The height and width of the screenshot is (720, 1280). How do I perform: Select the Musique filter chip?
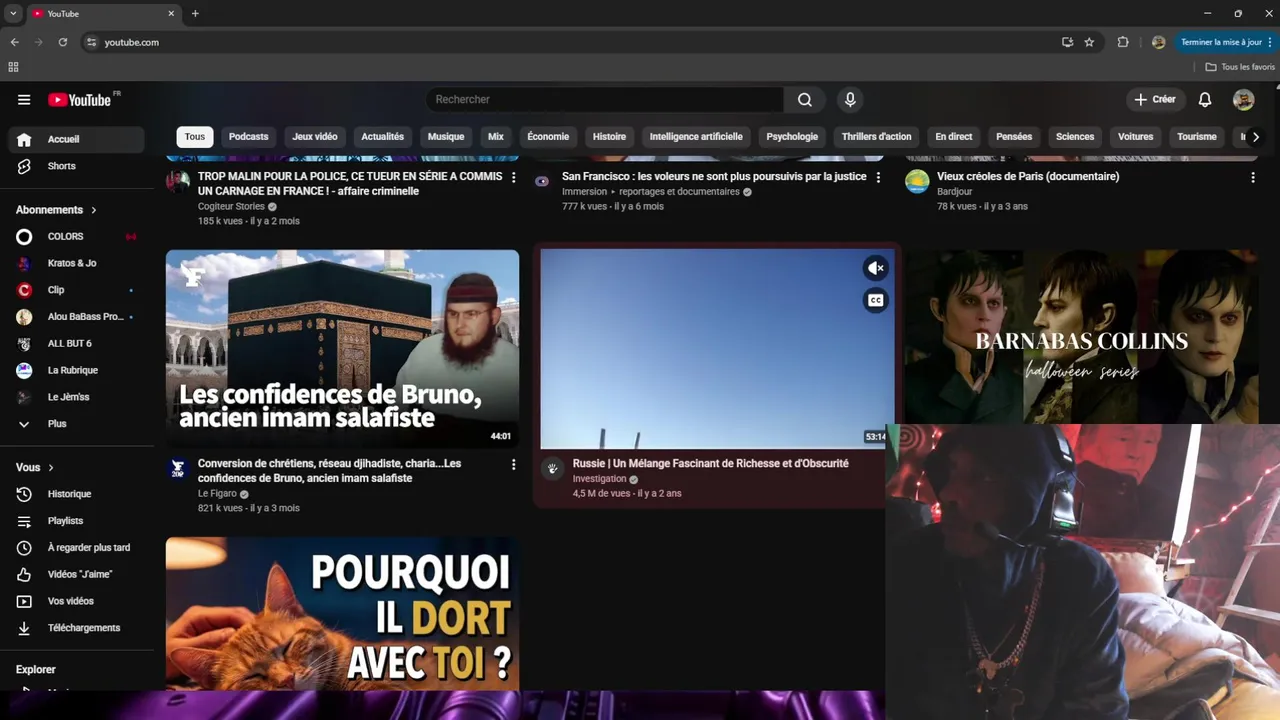point(446,137)
